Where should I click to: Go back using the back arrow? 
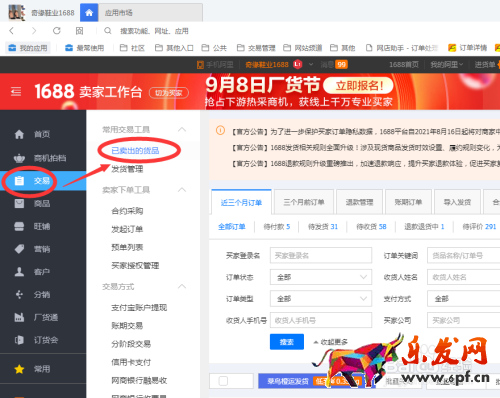point(12,31)
